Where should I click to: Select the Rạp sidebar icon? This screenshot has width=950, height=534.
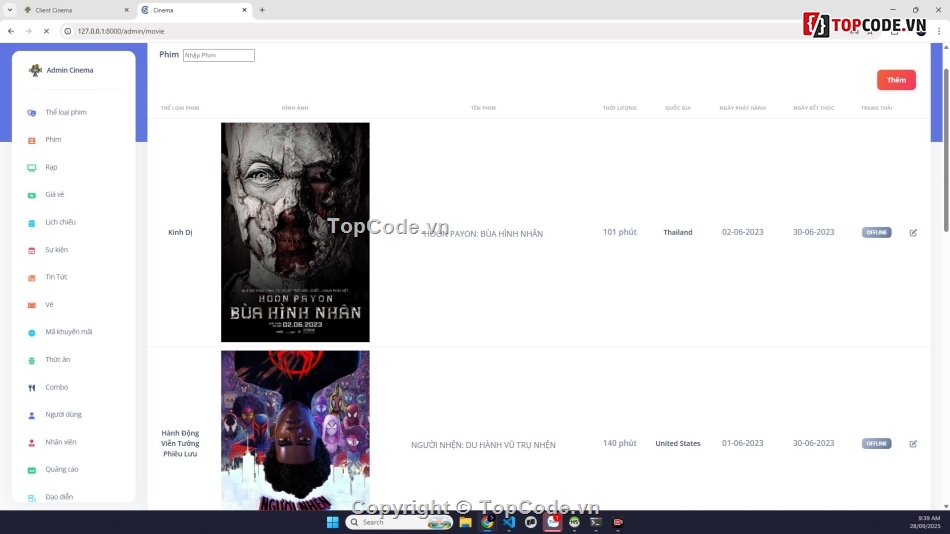pos(32,168)
